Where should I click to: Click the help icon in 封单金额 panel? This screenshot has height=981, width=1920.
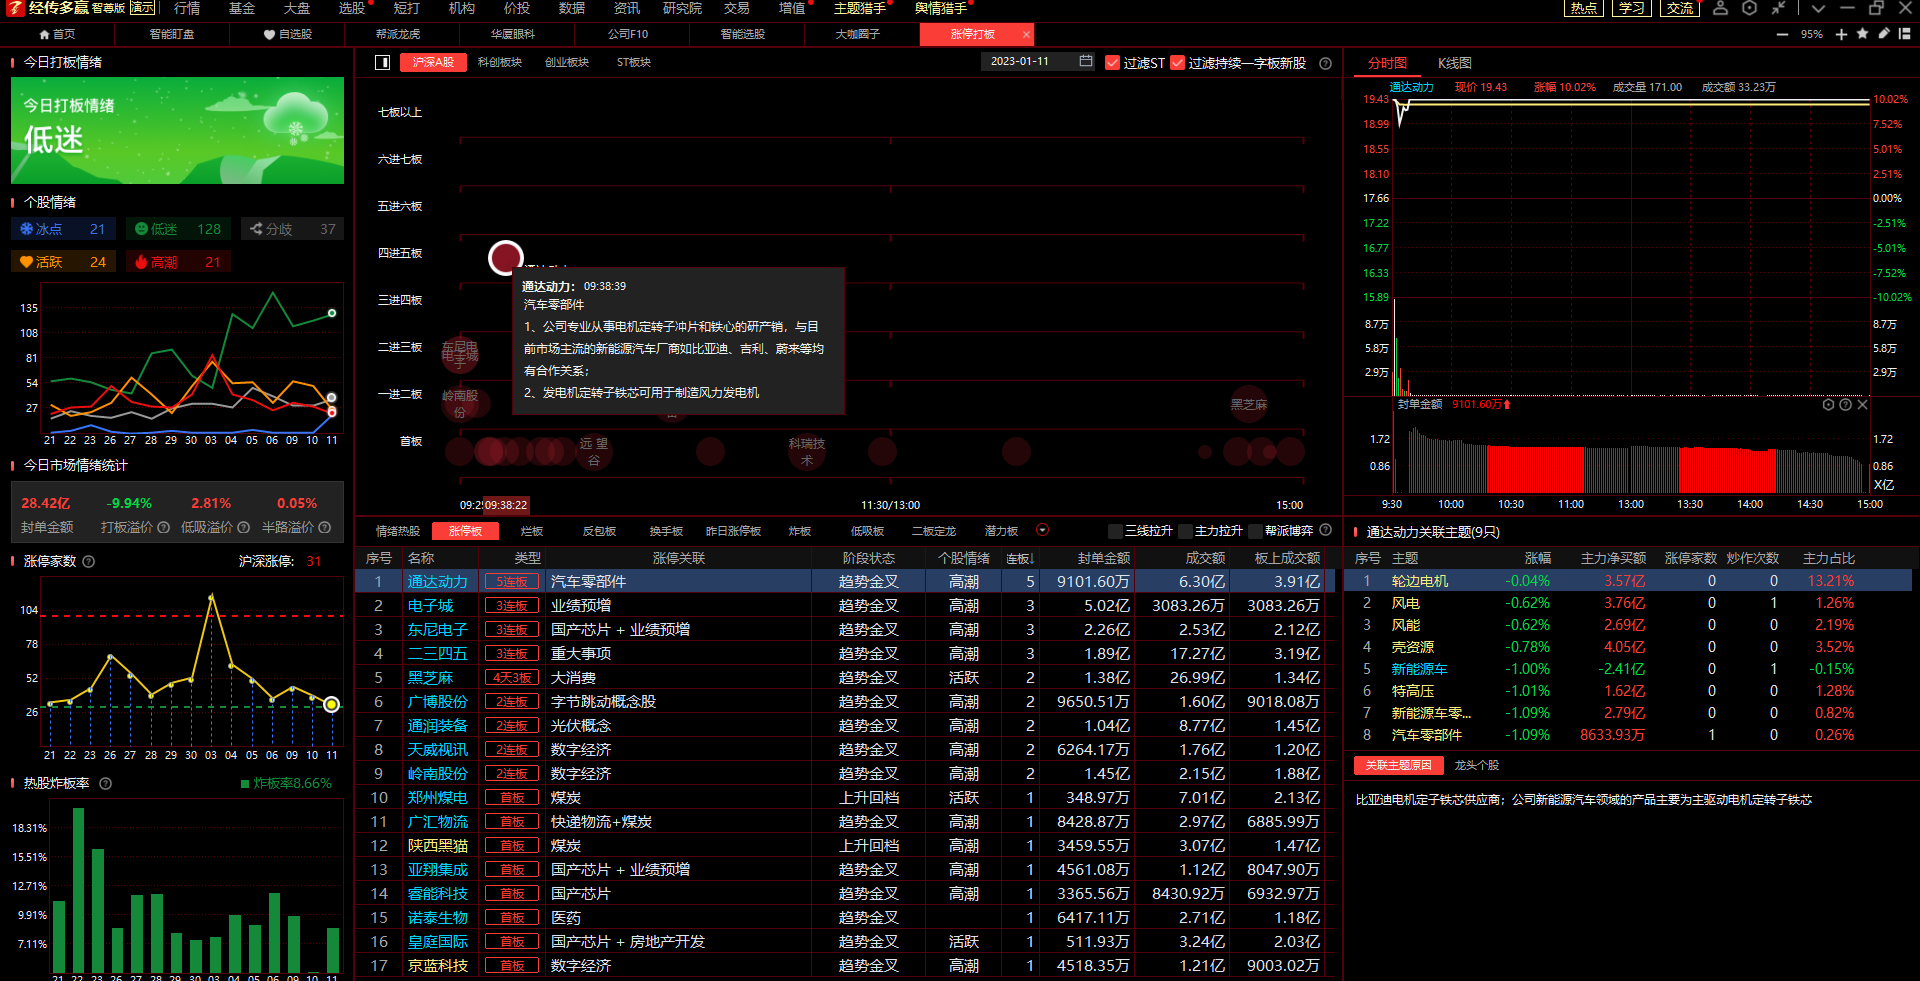pyautogui.click(x=1845, y=405)
